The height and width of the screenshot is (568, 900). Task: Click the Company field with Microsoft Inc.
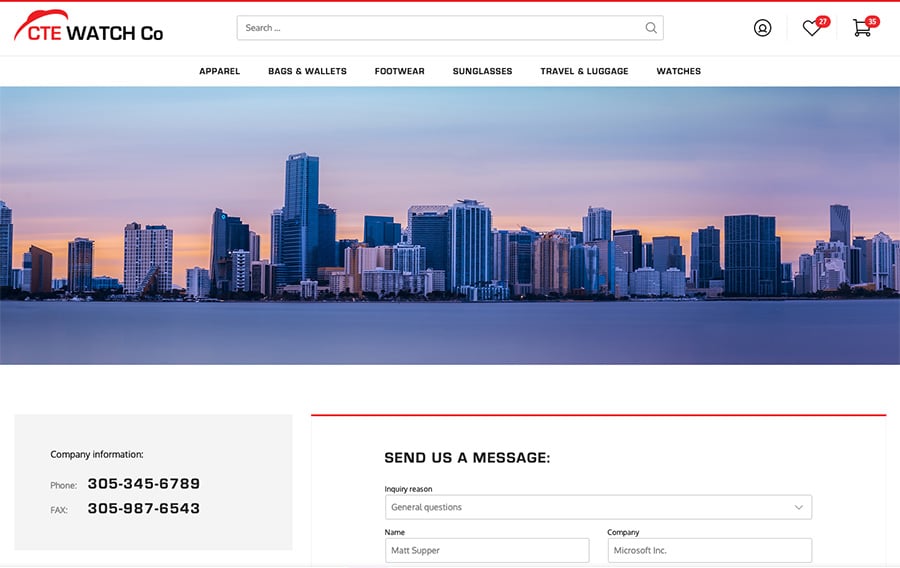[709, 550]
